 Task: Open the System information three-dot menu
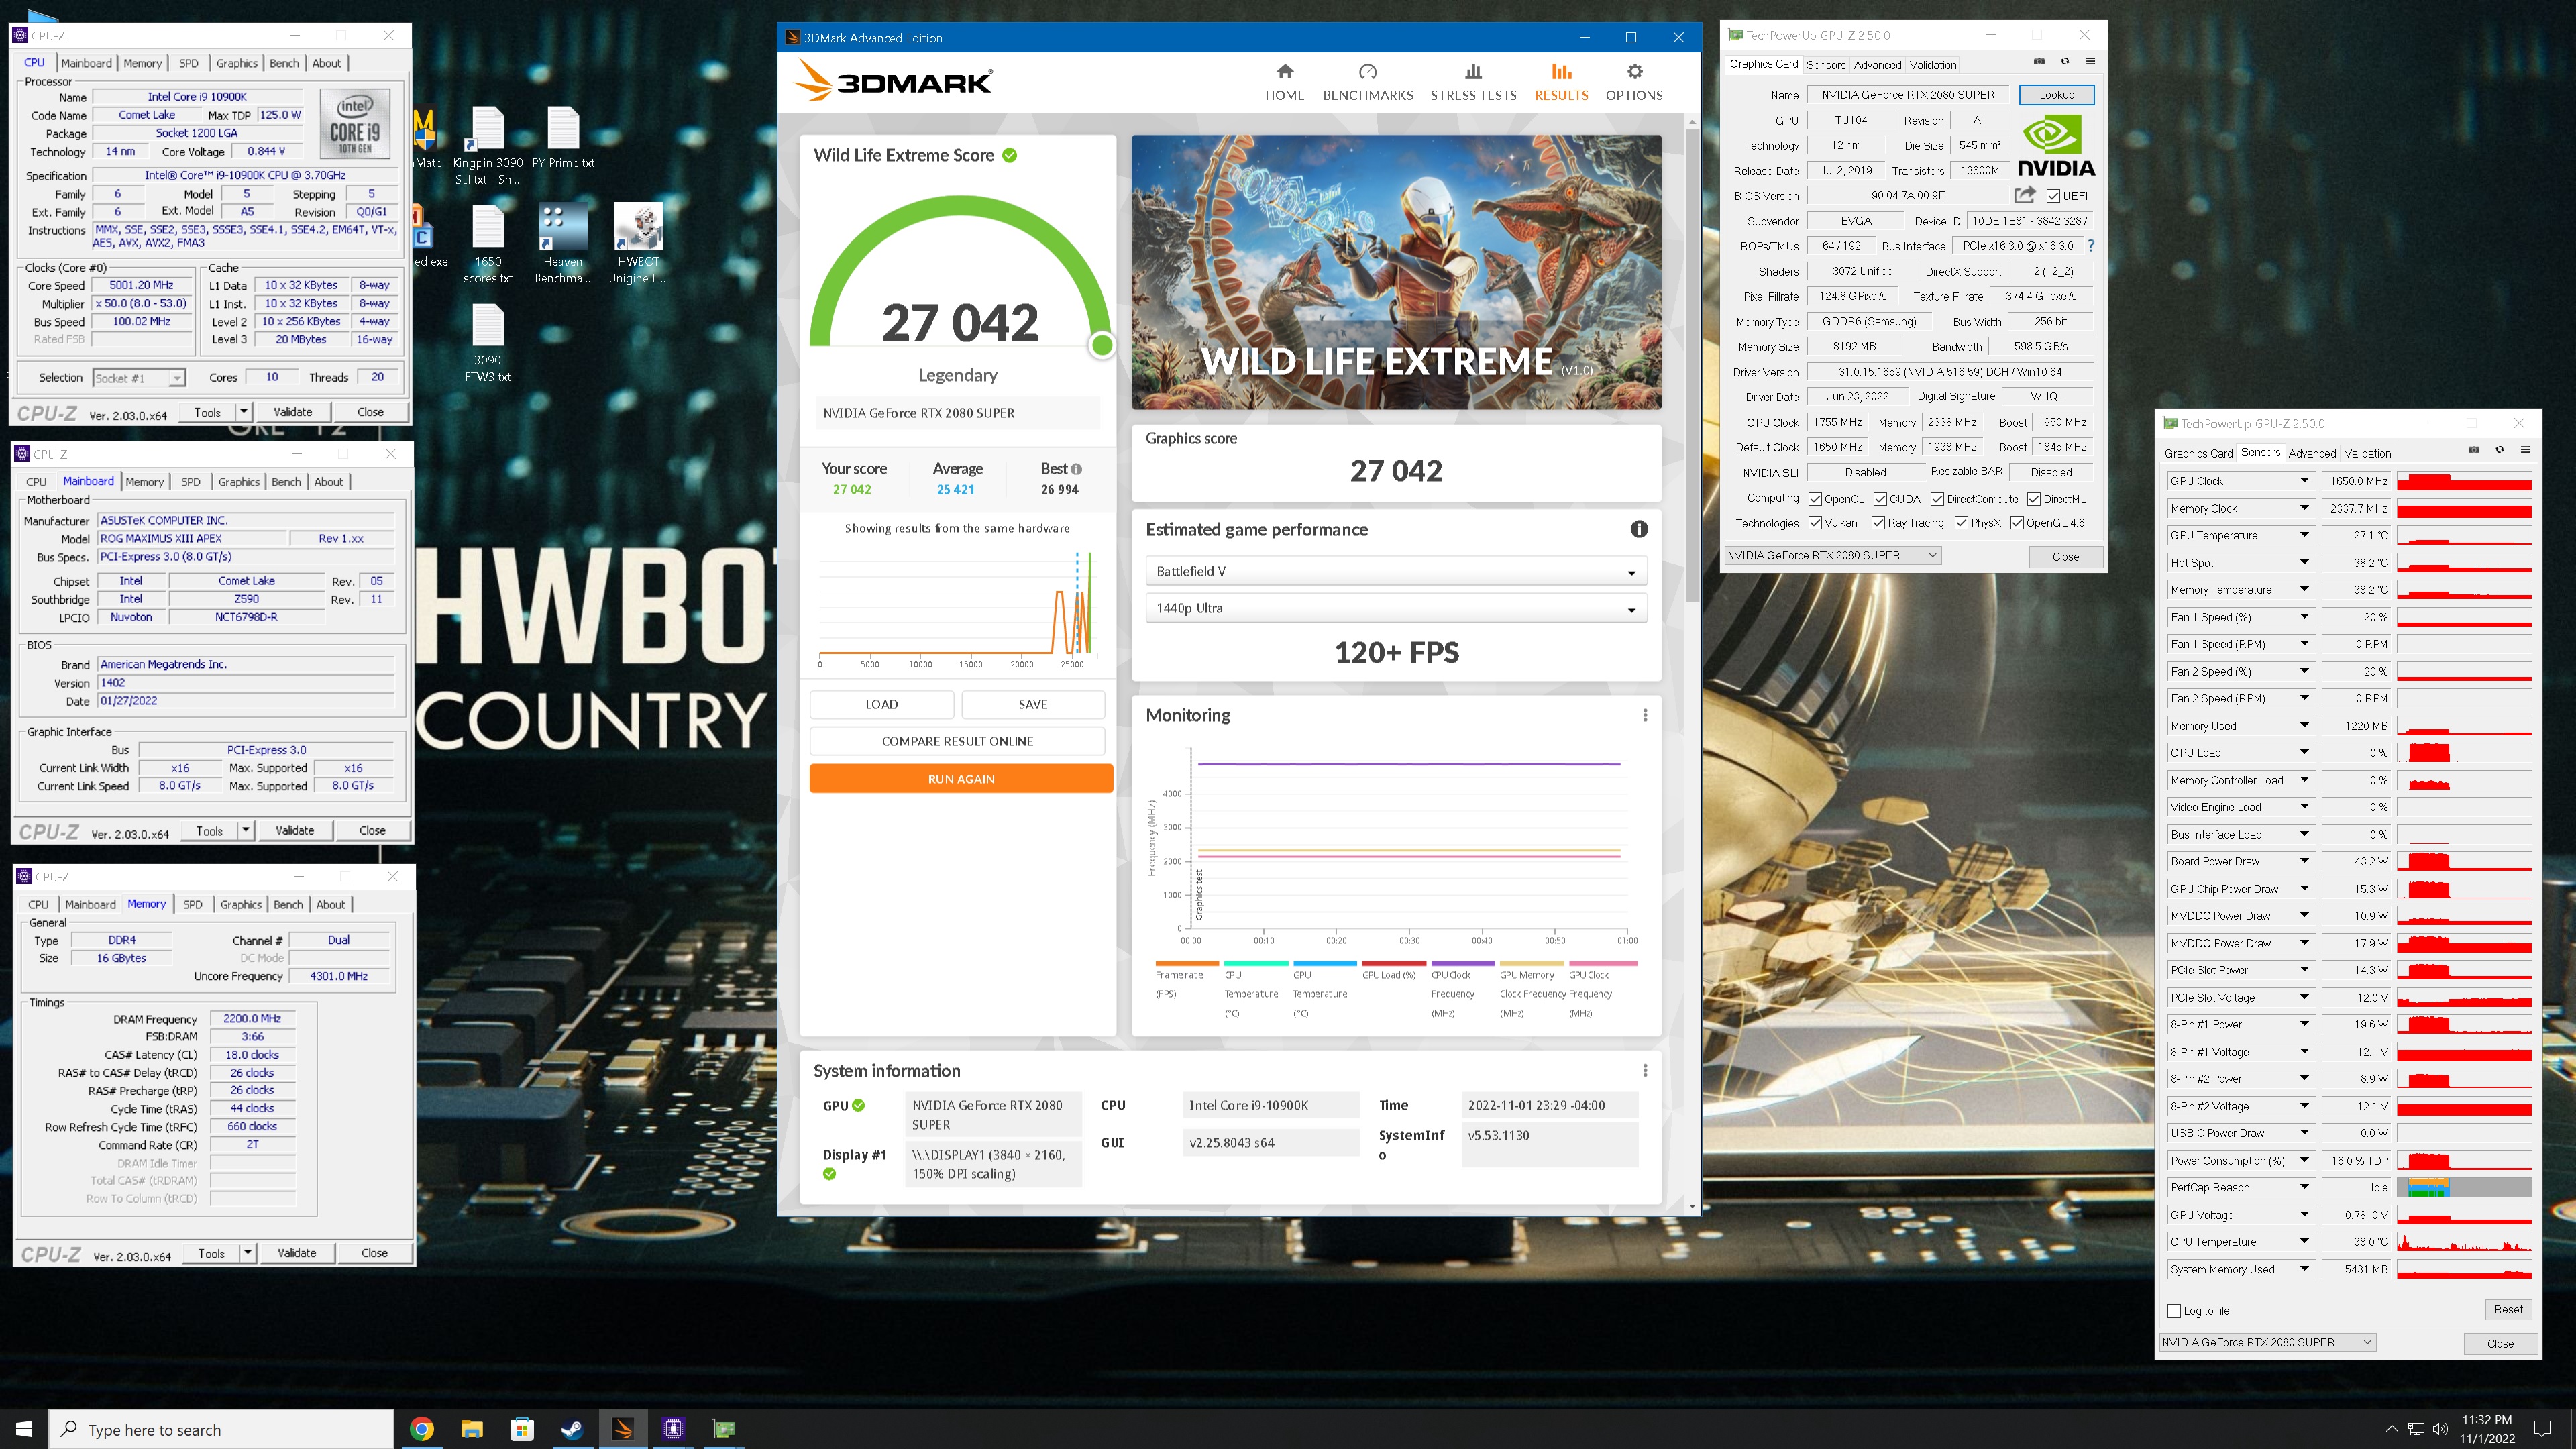pyautogui.click(x=1645, y=1070)
